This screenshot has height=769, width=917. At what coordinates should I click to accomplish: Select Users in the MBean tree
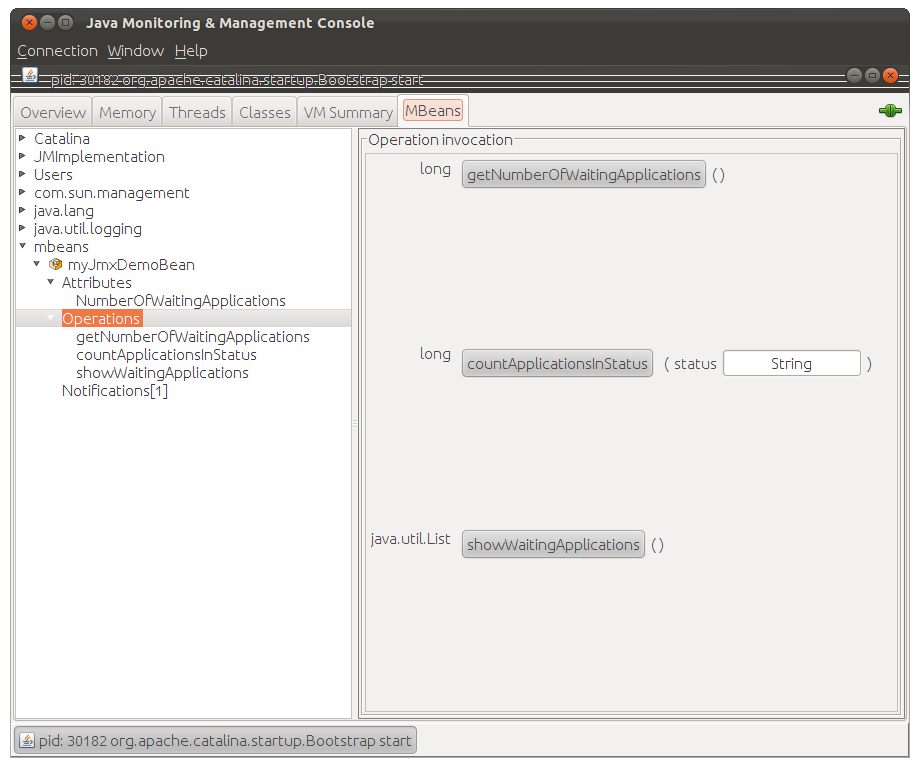click(53, 174)
